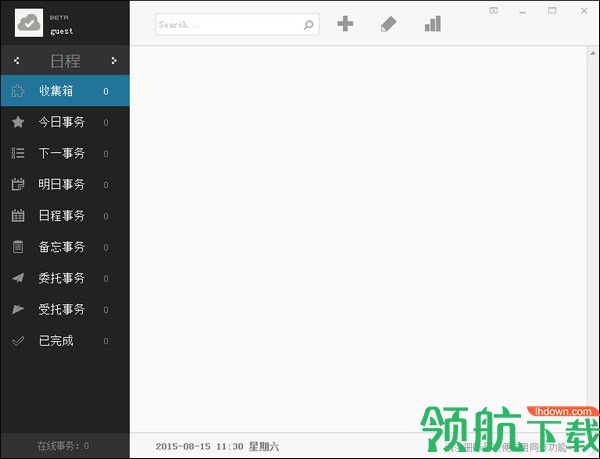Click the 明日事务 calendar-check icon
600x459 pixels.
pos(18,184)
